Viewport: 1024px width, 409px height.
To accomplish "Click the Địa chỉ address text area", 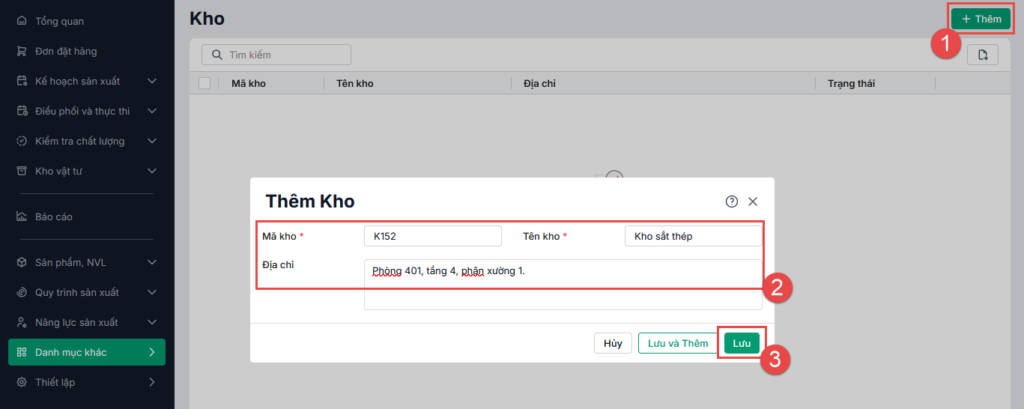I will click(x=562, y=285).
